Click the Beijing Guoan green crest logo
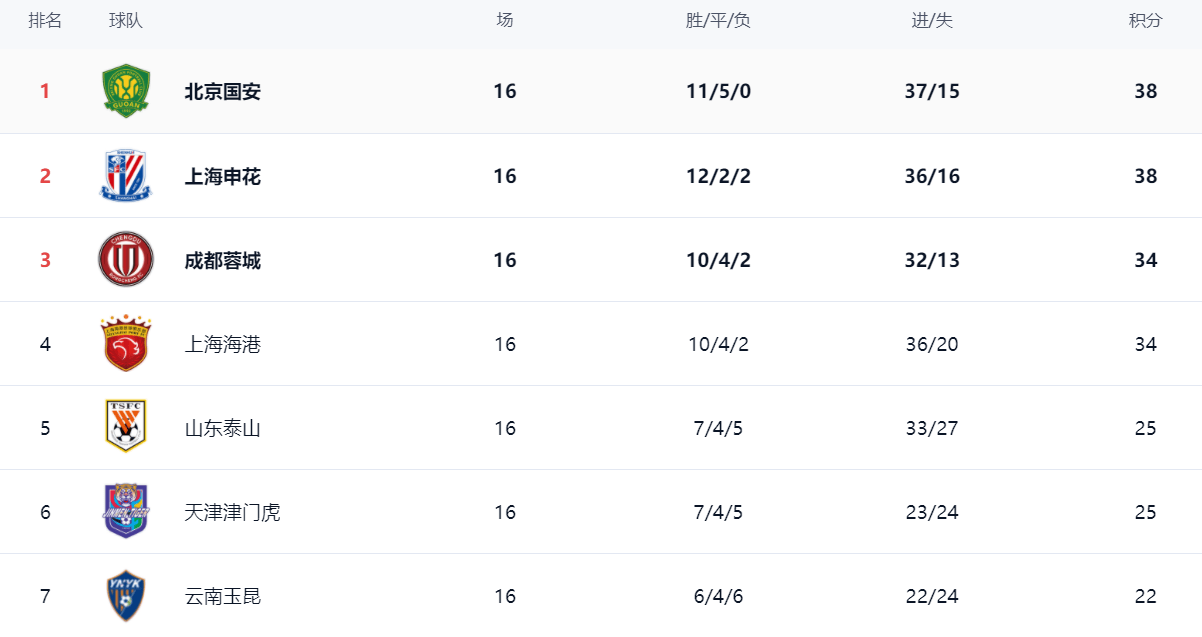1202x637 pixels. [x=126, y=91]
